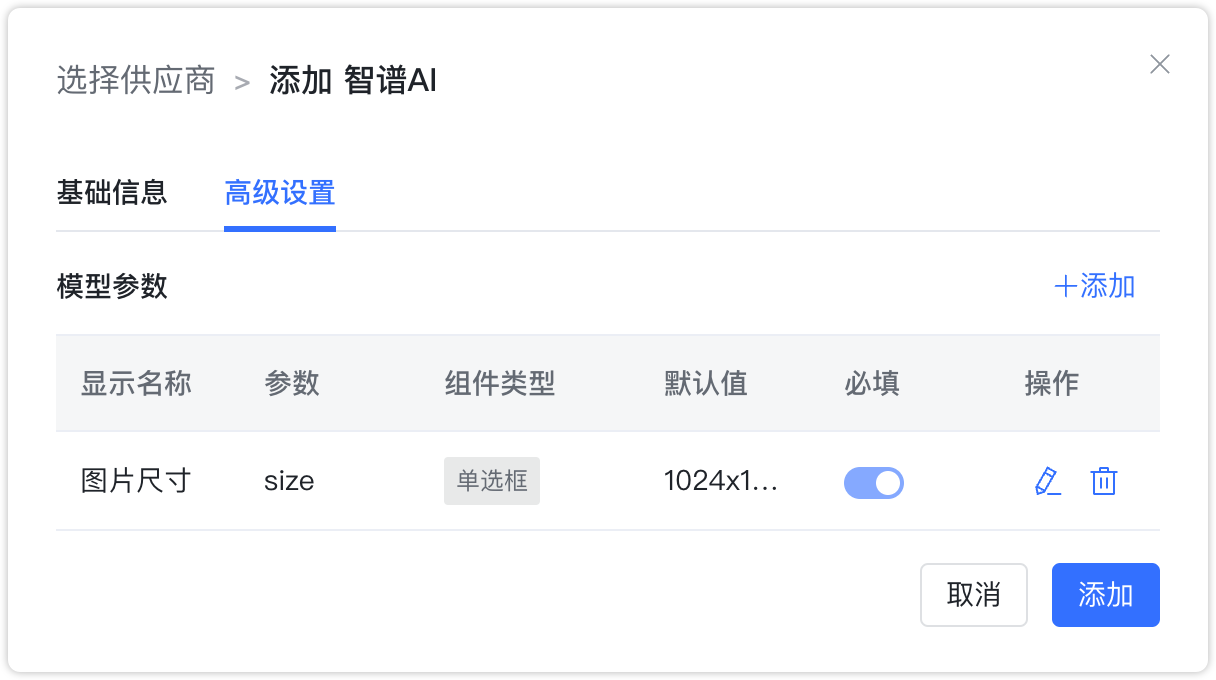The height and width of the screenshot is (680, 1216).
Task: Click the edit pencil icon for 图片尺寸
Action: (1048, 482)
